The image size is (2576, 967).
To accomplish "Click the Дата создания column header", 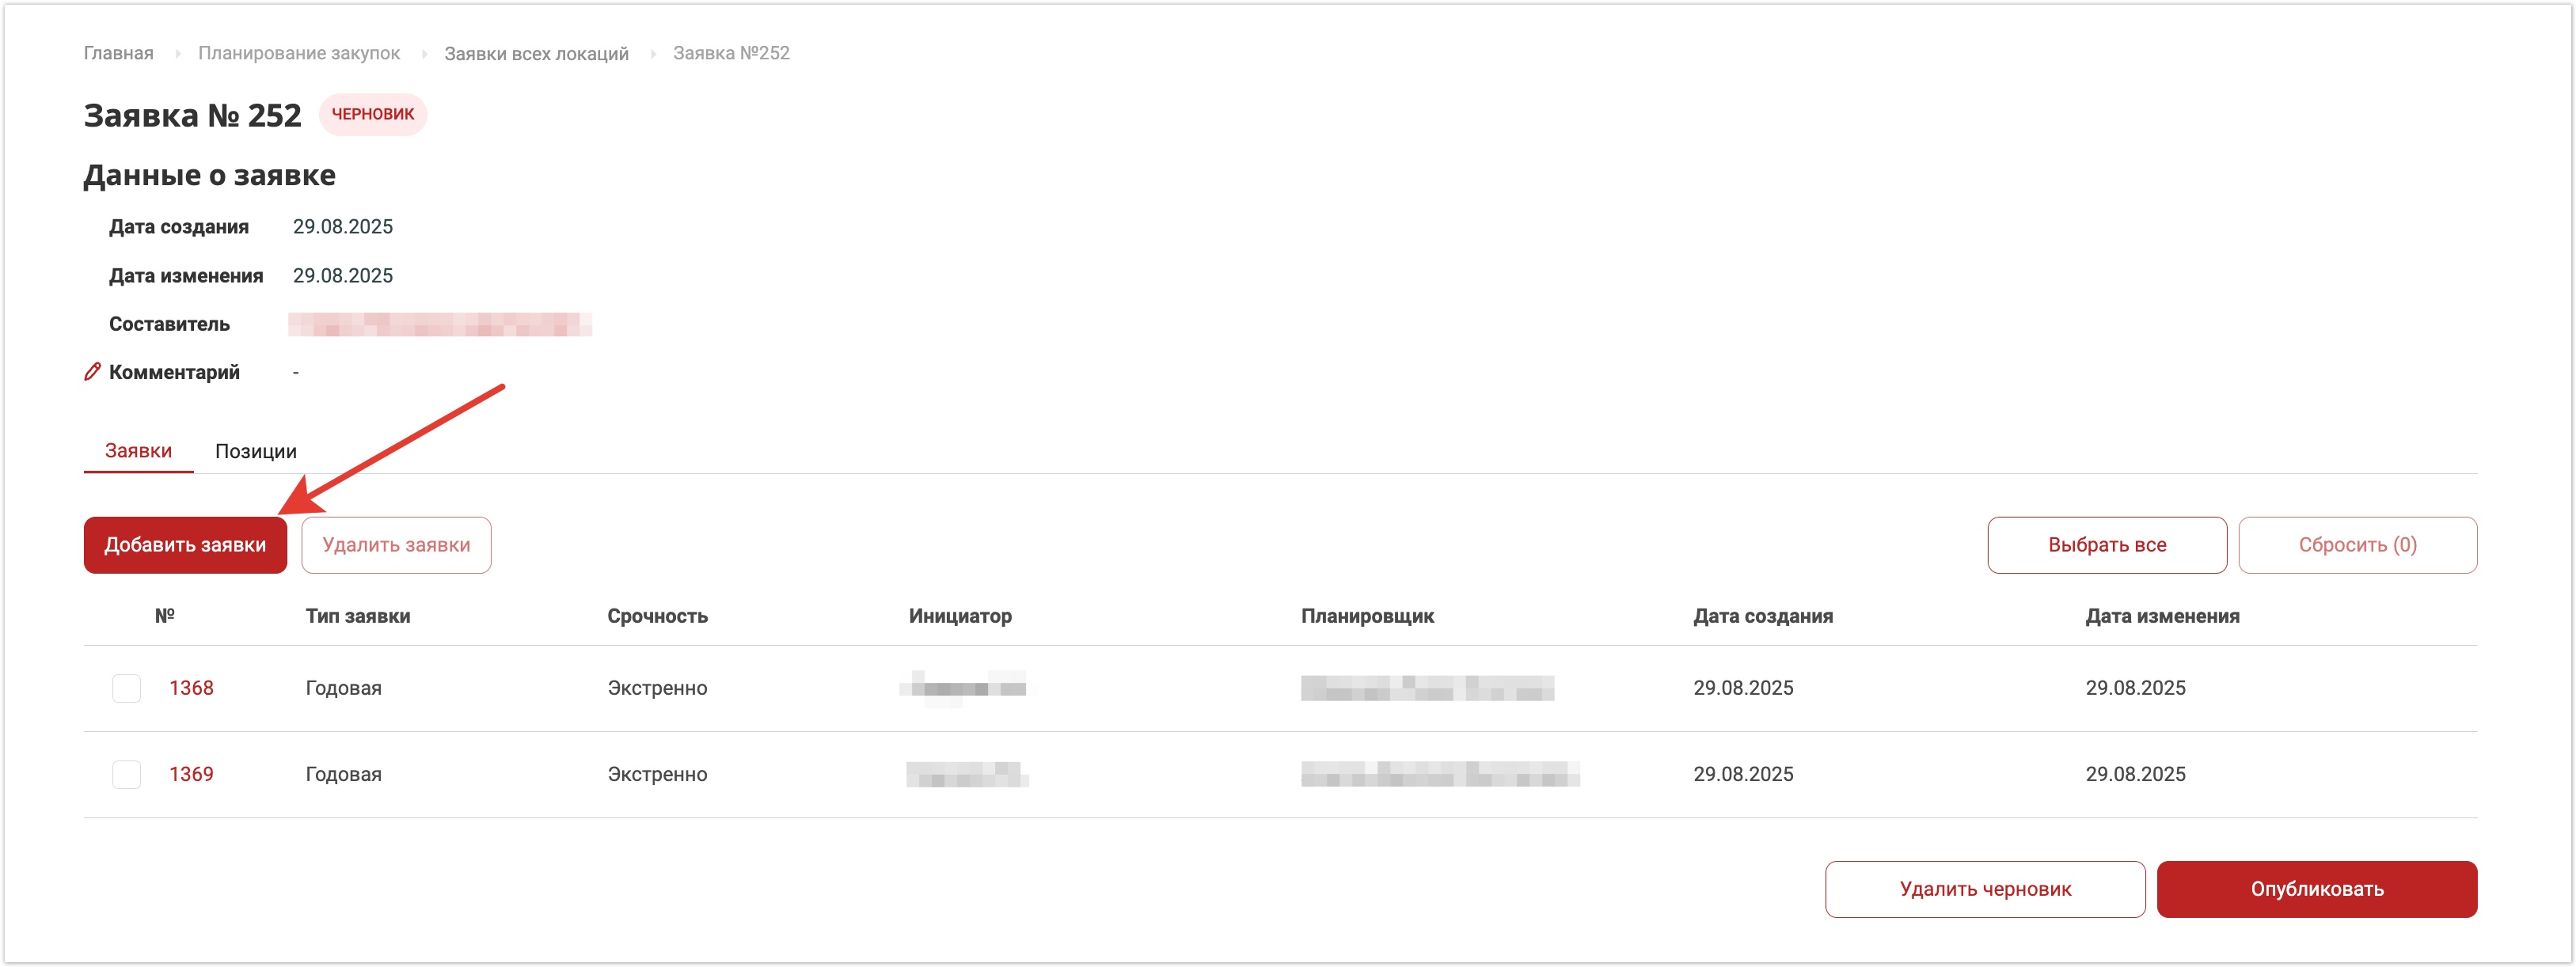I will click(1762, 616).
